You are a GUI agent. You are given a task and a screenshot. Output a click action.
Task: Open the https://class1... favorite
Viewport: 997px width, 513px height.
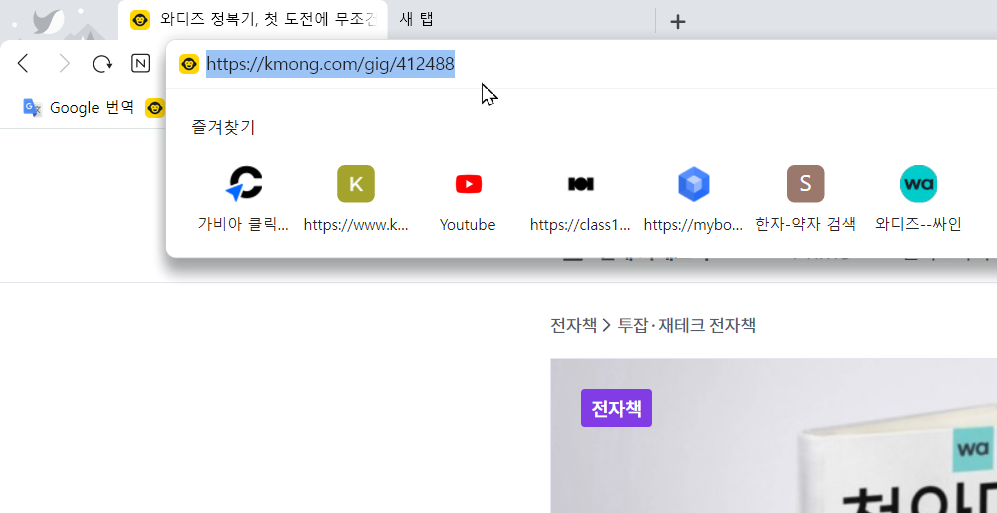580,200
